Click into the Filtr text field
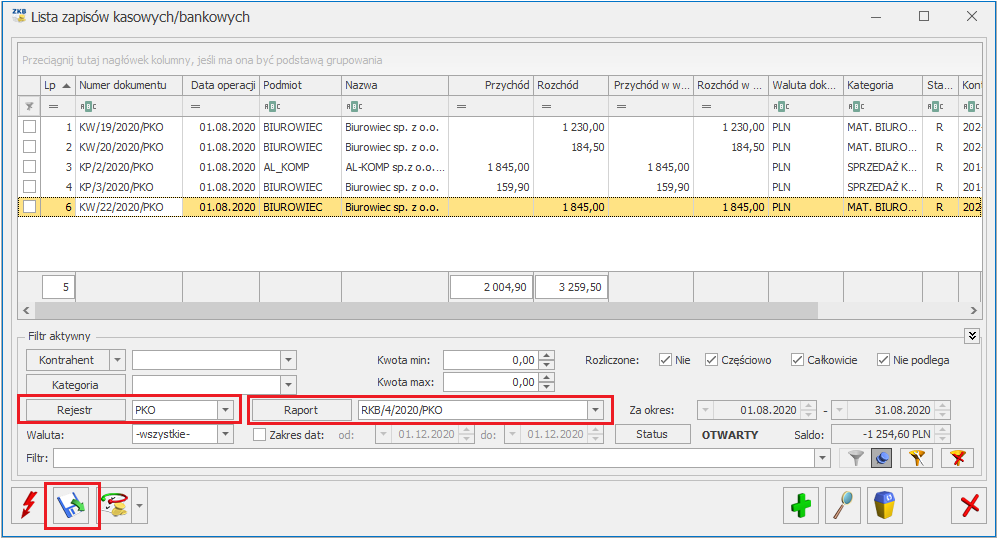The width and height of the screenshot is (997, 538). (434, 458)
